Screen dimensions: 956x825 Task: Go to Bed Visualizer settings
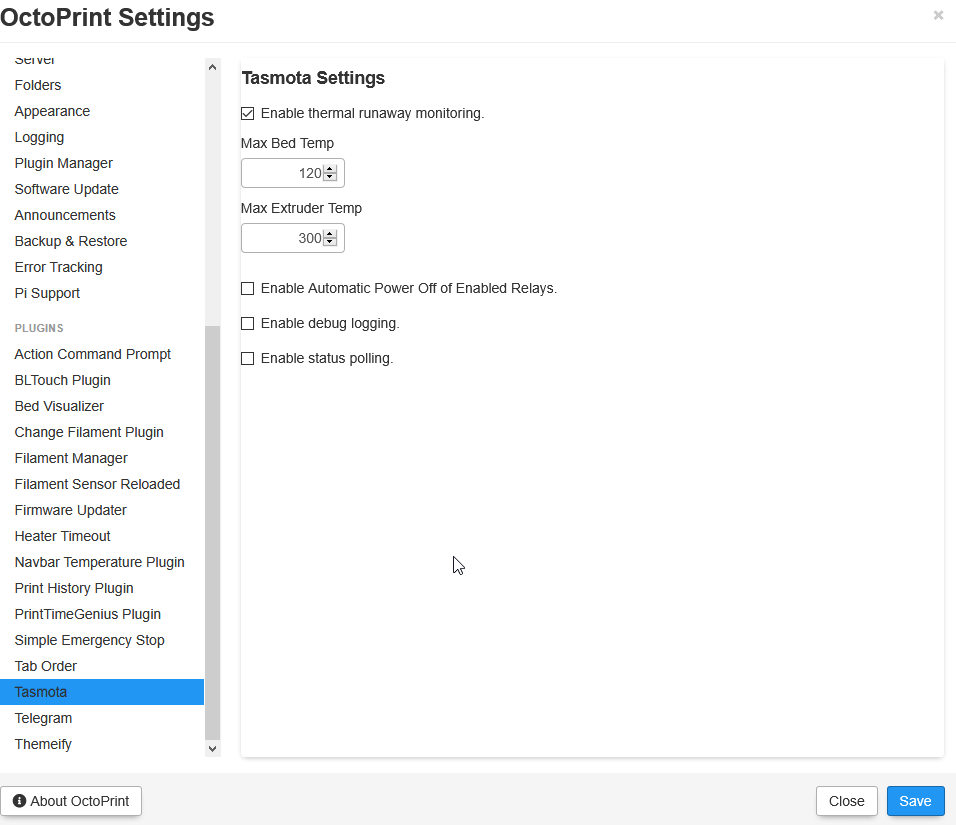58,406
